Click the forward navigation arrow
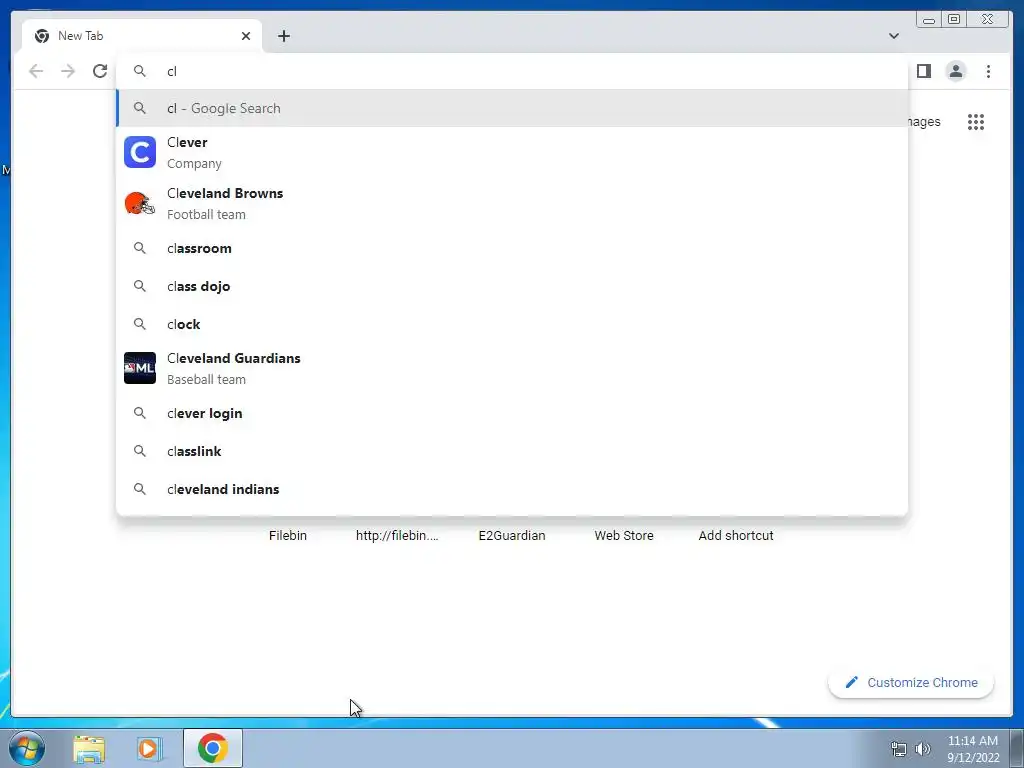This screenshot has width=1024, height=768. (x=68, y=71)
